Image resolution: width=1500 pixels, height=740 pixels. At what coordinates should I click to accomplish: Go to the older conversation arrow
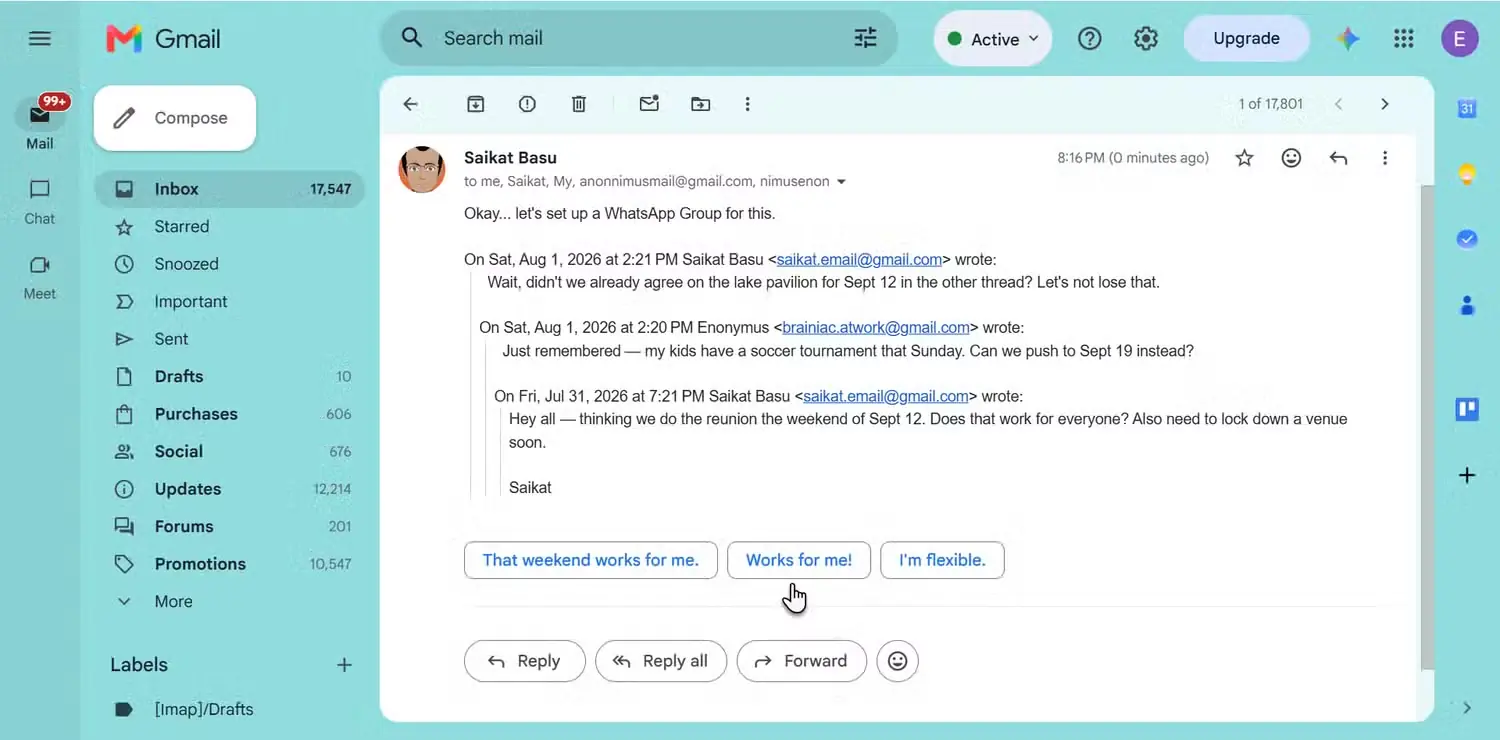1385,104
